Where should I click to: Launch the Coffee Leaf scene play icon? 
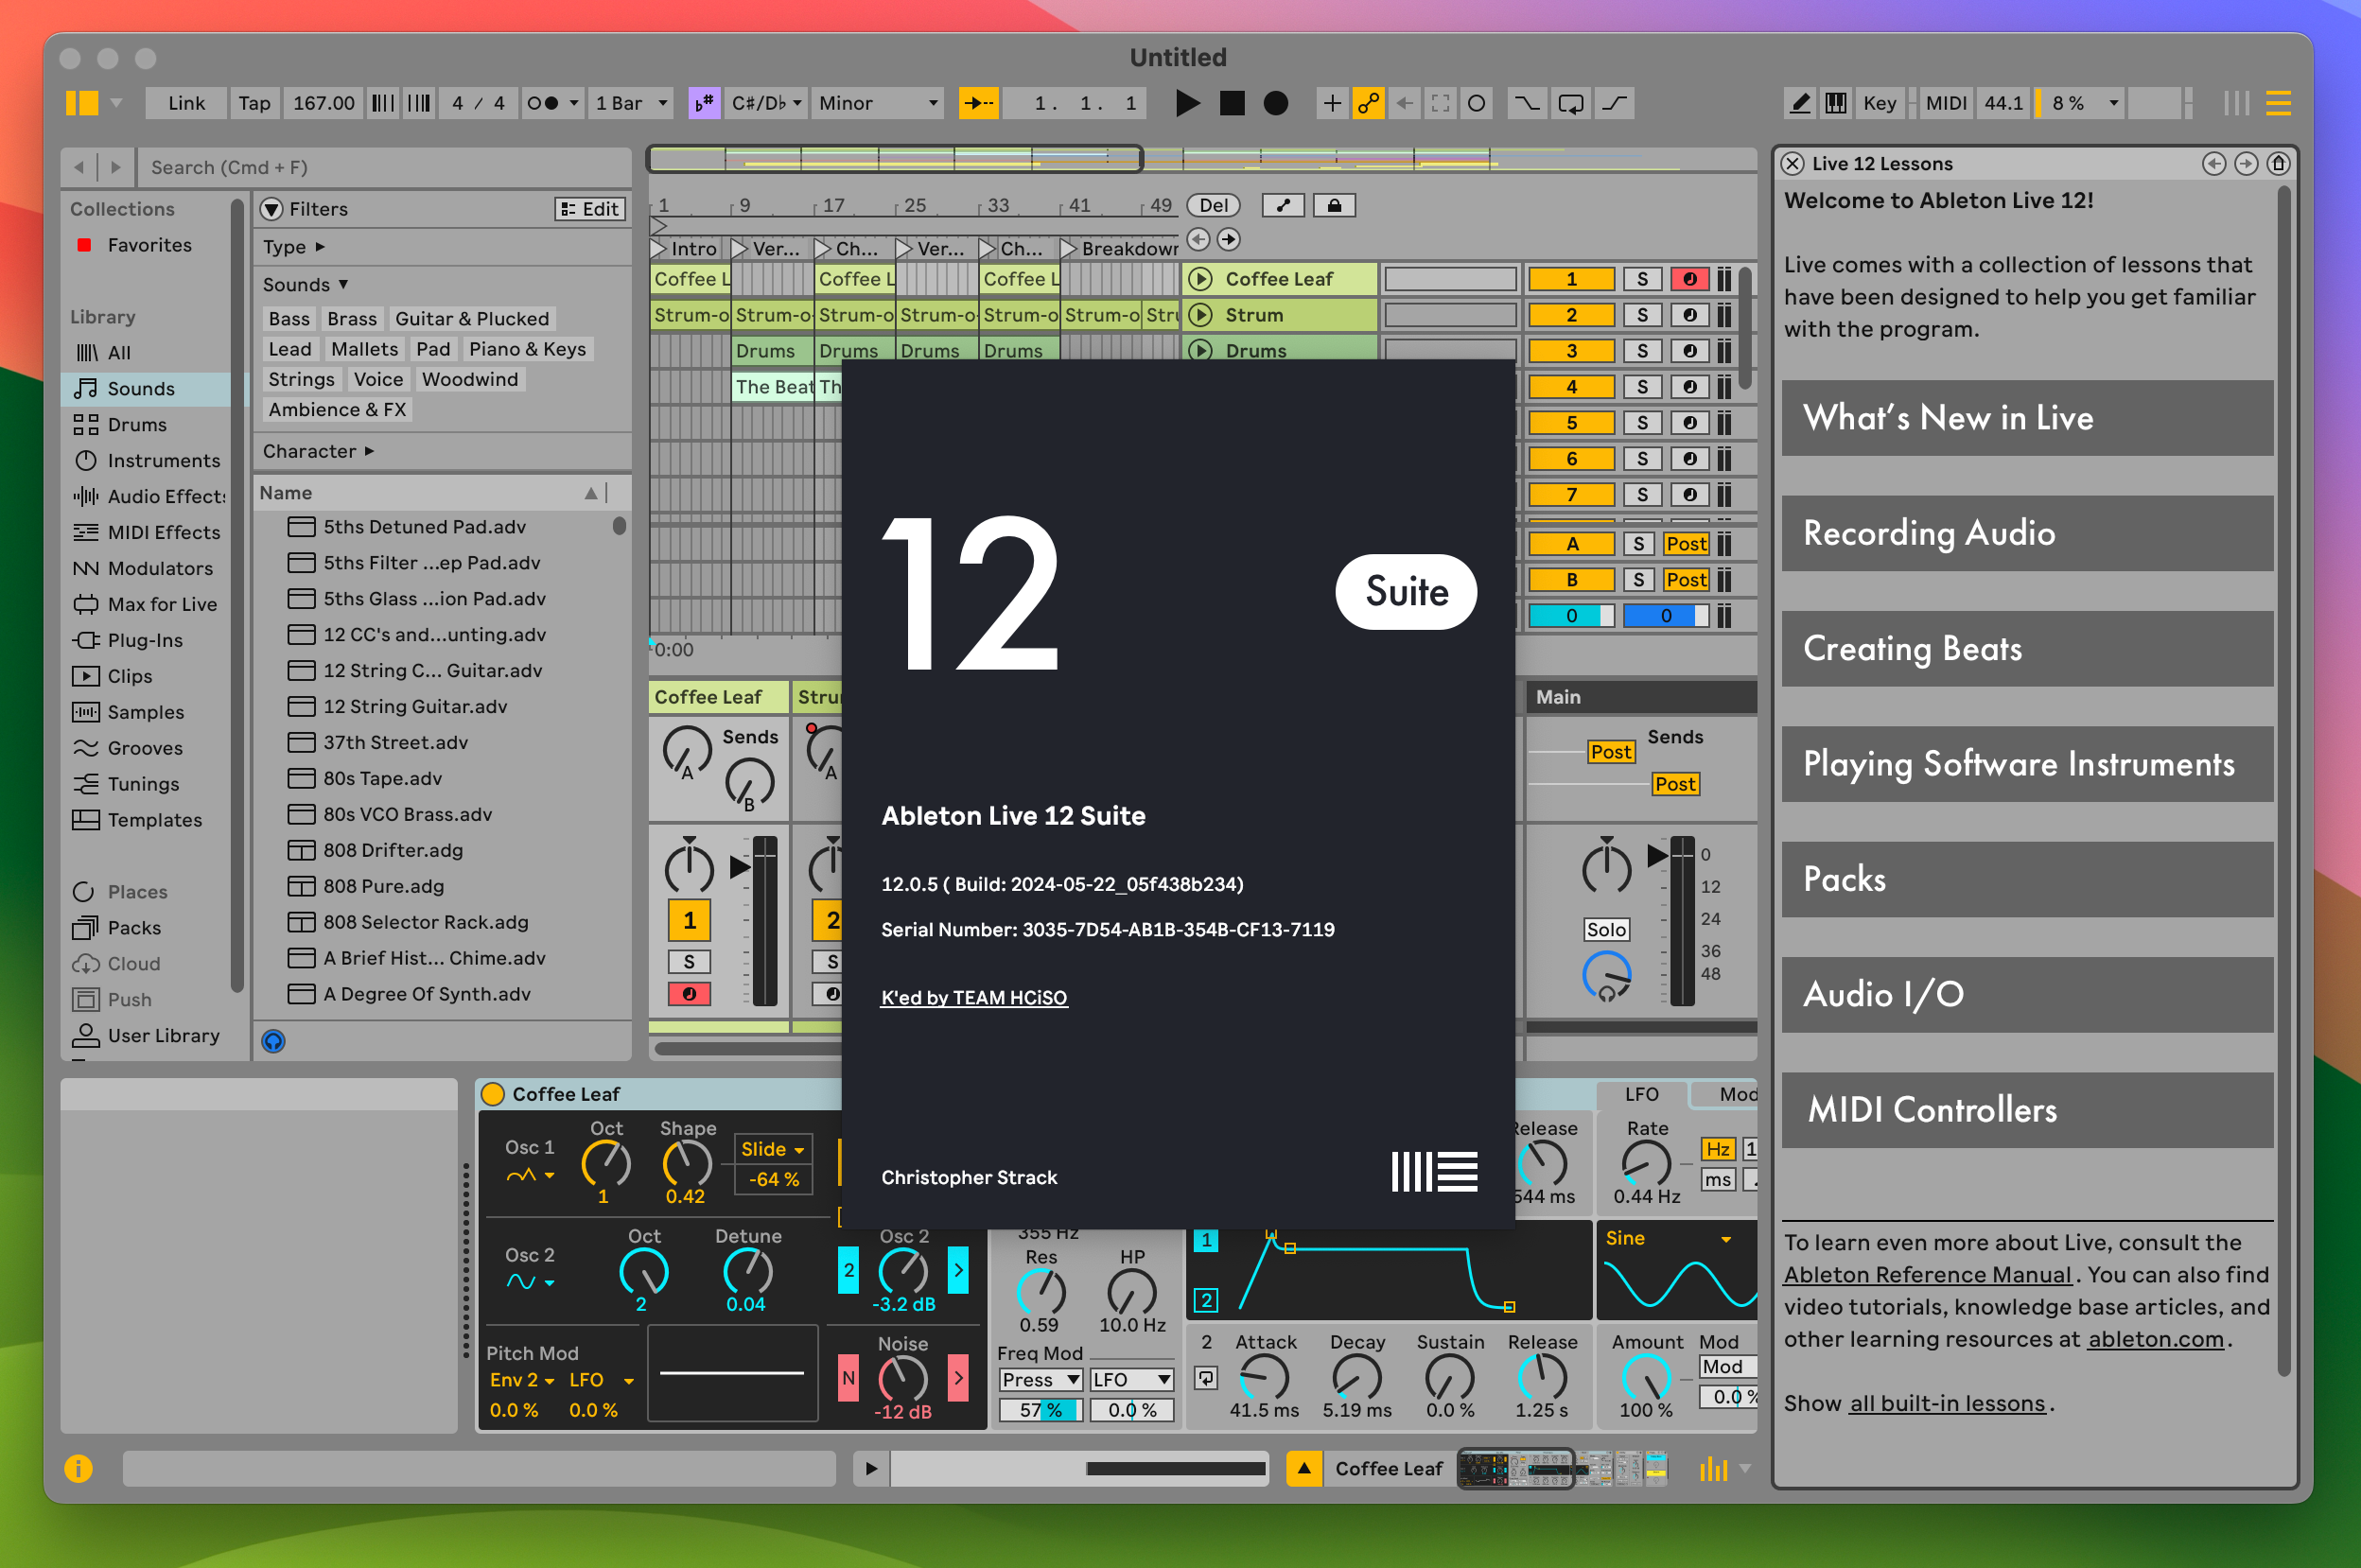(1201, 280)
